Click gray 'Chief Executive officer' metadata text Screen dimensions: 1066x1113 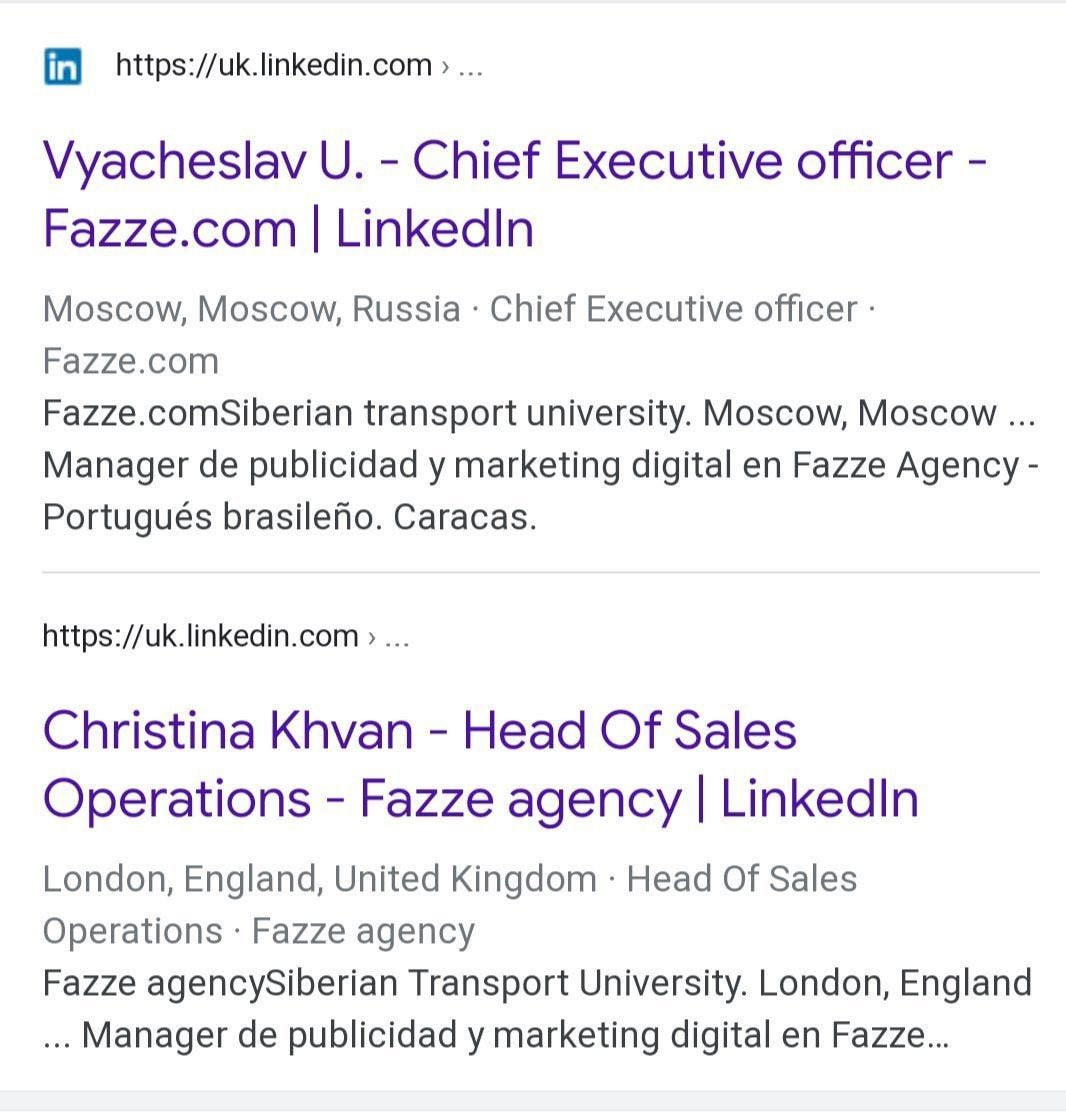tap(673, 309)
